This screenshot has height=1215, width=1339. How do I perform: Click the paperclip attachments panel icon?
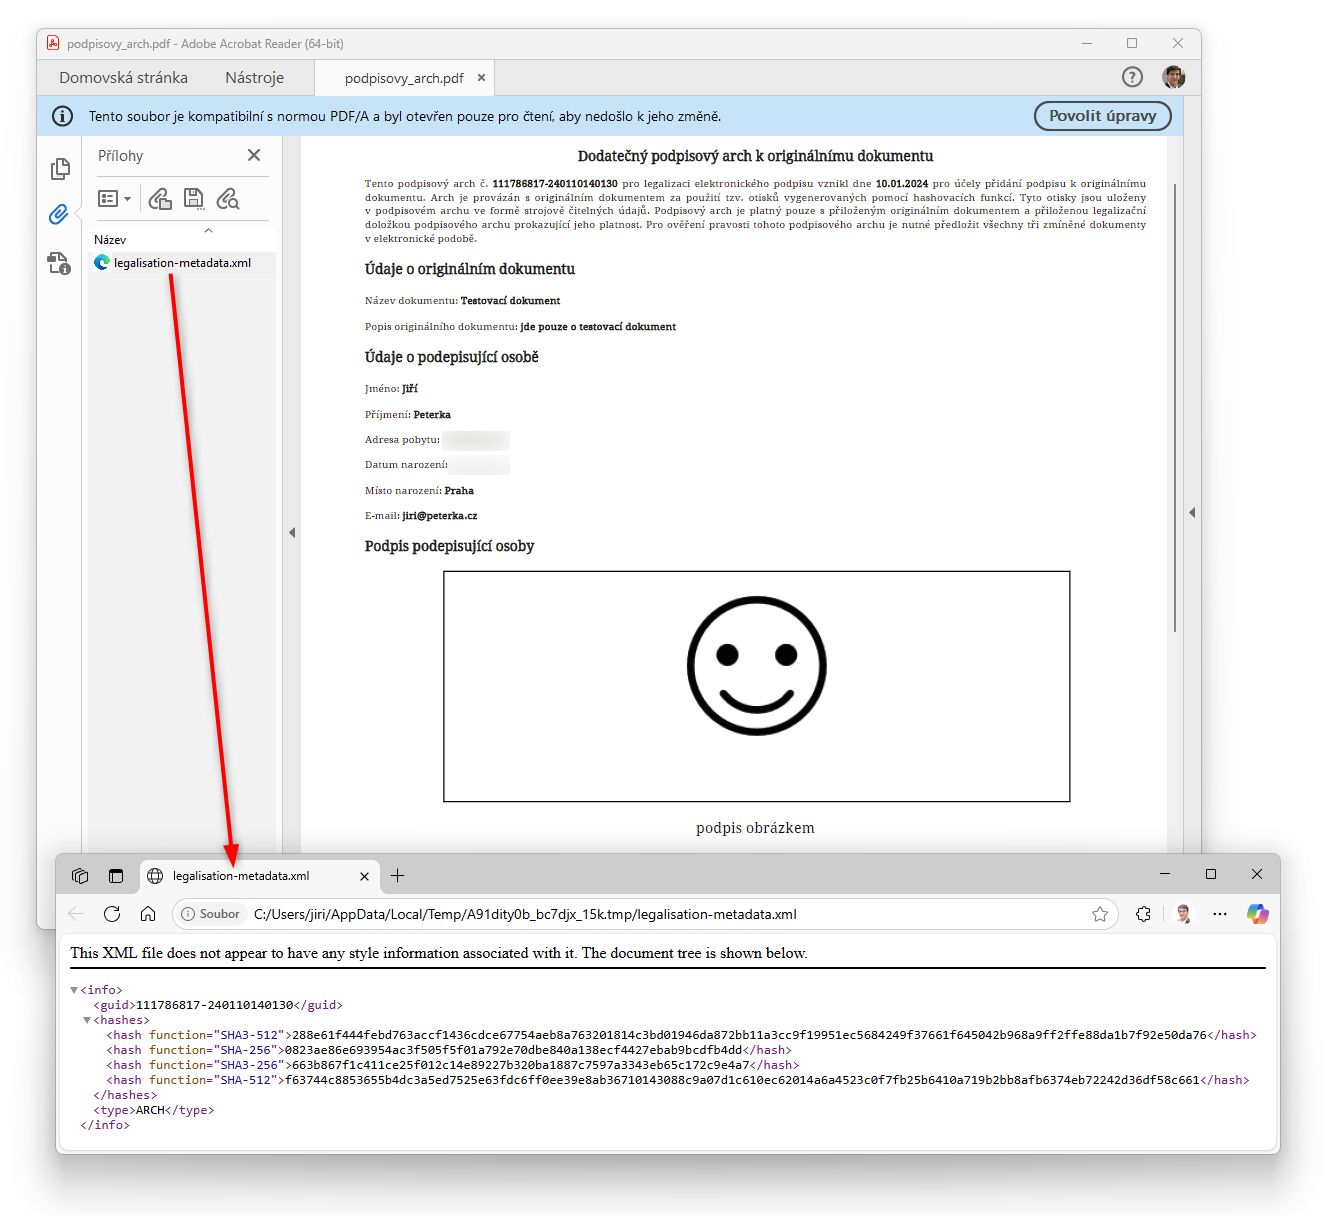click(x=59, y=214)
